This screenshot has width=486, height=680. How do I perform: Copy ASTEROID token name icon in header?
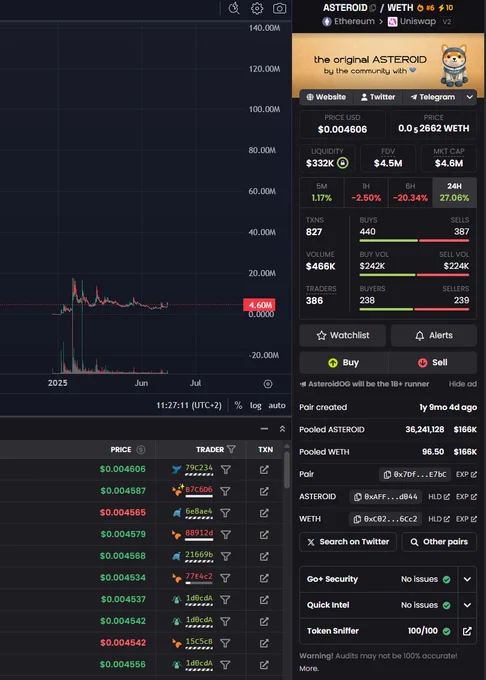pos(372,8)
